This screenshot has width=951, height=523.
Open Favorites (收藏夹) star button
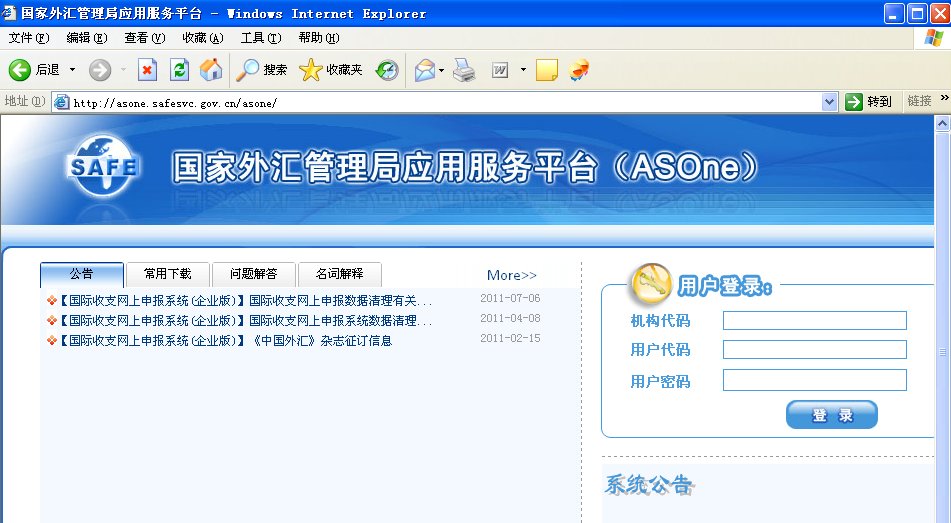[331, 70]
